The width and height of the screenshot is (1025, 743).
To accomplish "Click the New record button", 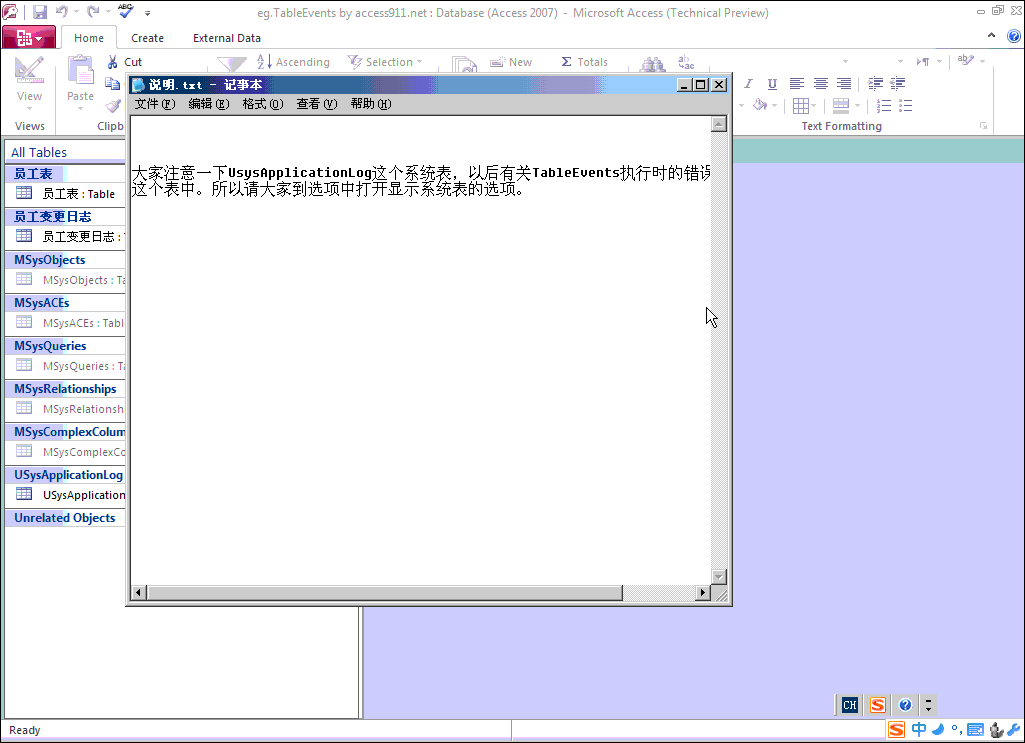I will point(511,62).
